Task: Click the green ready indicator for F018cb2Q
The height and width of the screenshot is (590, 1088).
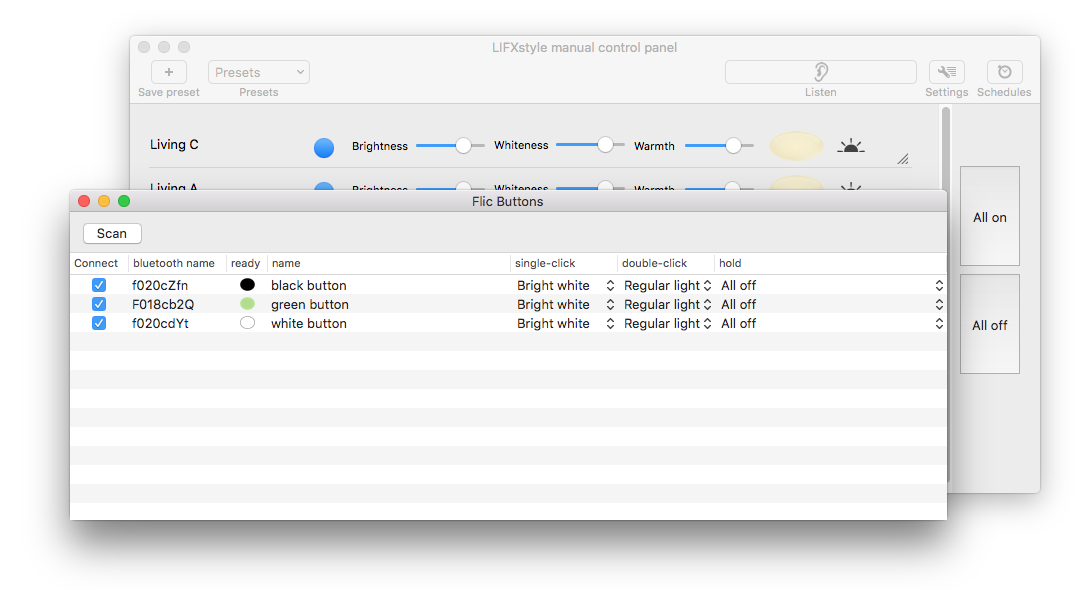Action: click(247, 304)
